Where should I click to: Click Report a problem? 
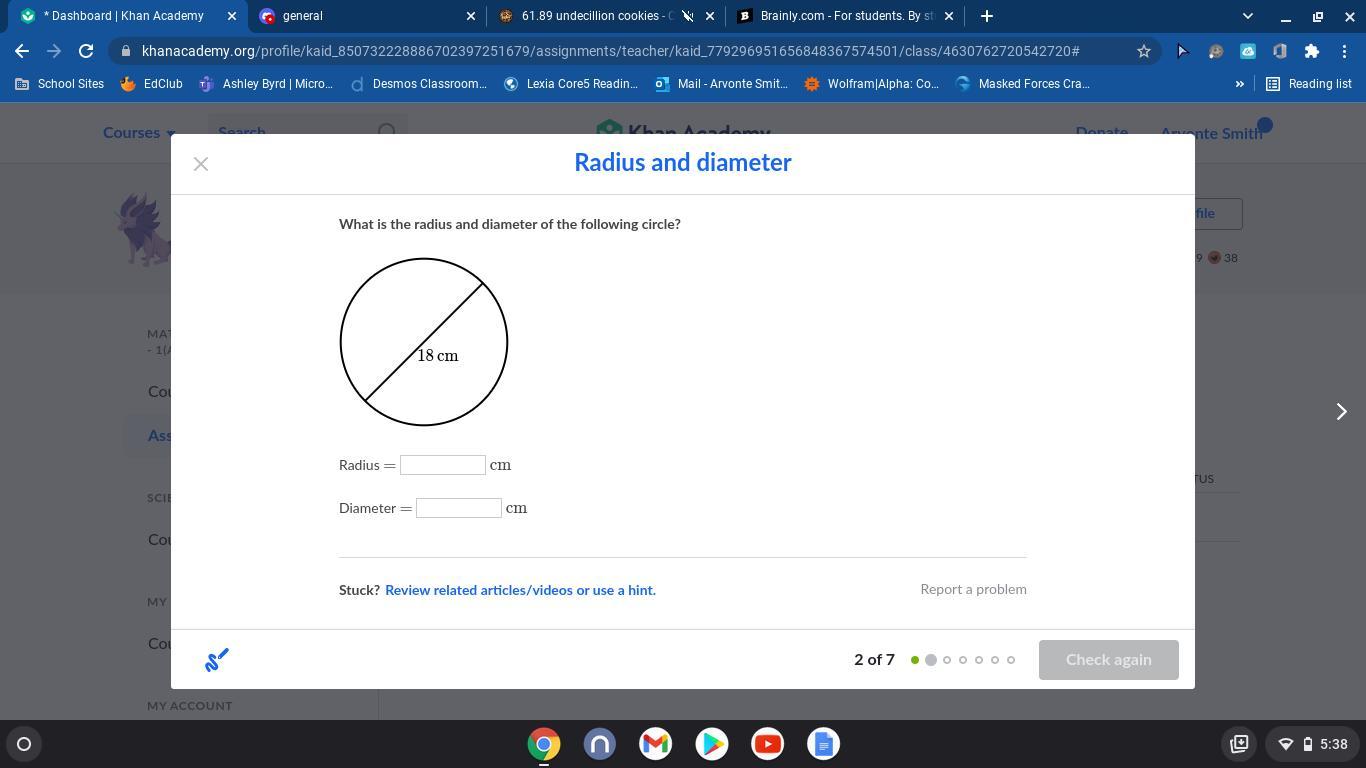pyautogui.click(x=973, y=589)
